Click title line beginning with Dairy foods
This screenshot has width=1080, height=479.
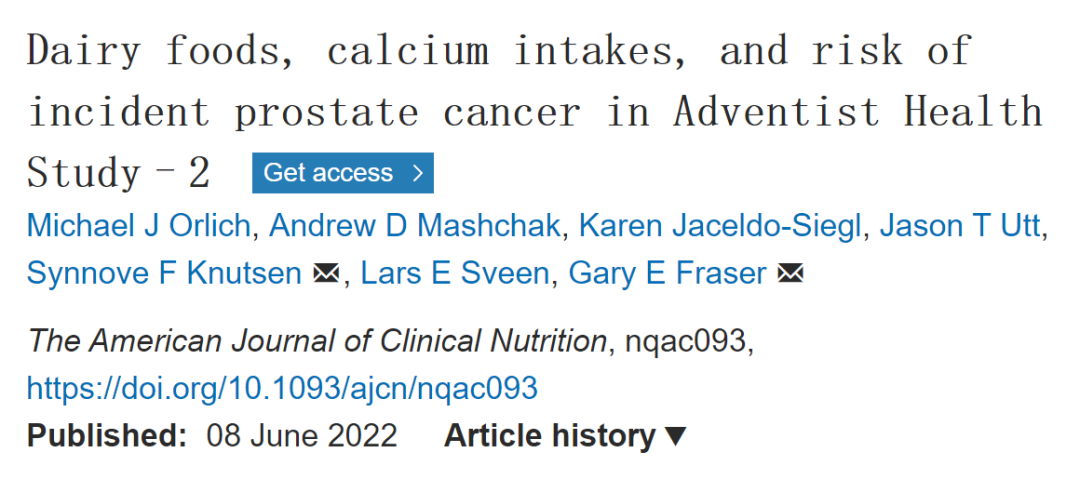[499, 50]
